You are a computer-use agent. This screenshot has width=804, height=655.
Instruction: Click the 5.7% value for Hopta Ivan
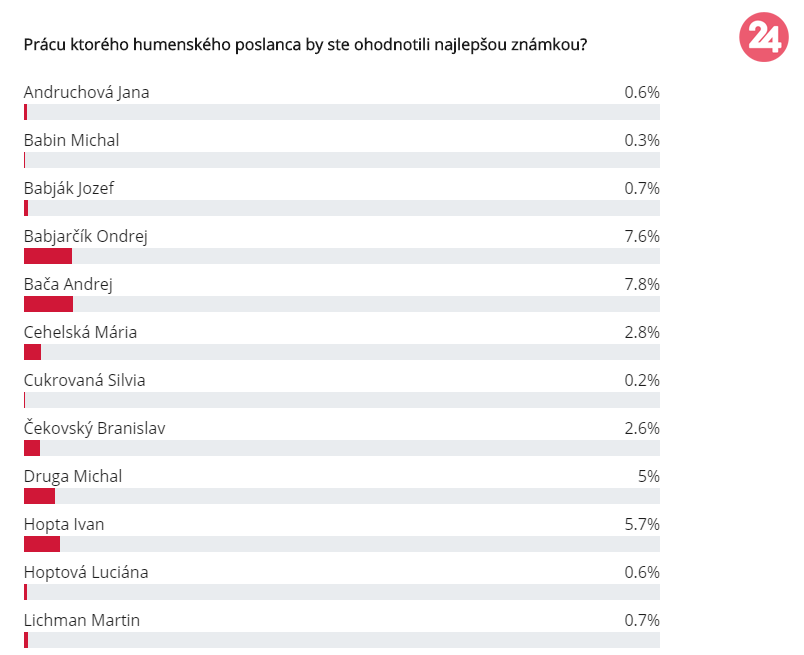[641, 524]
